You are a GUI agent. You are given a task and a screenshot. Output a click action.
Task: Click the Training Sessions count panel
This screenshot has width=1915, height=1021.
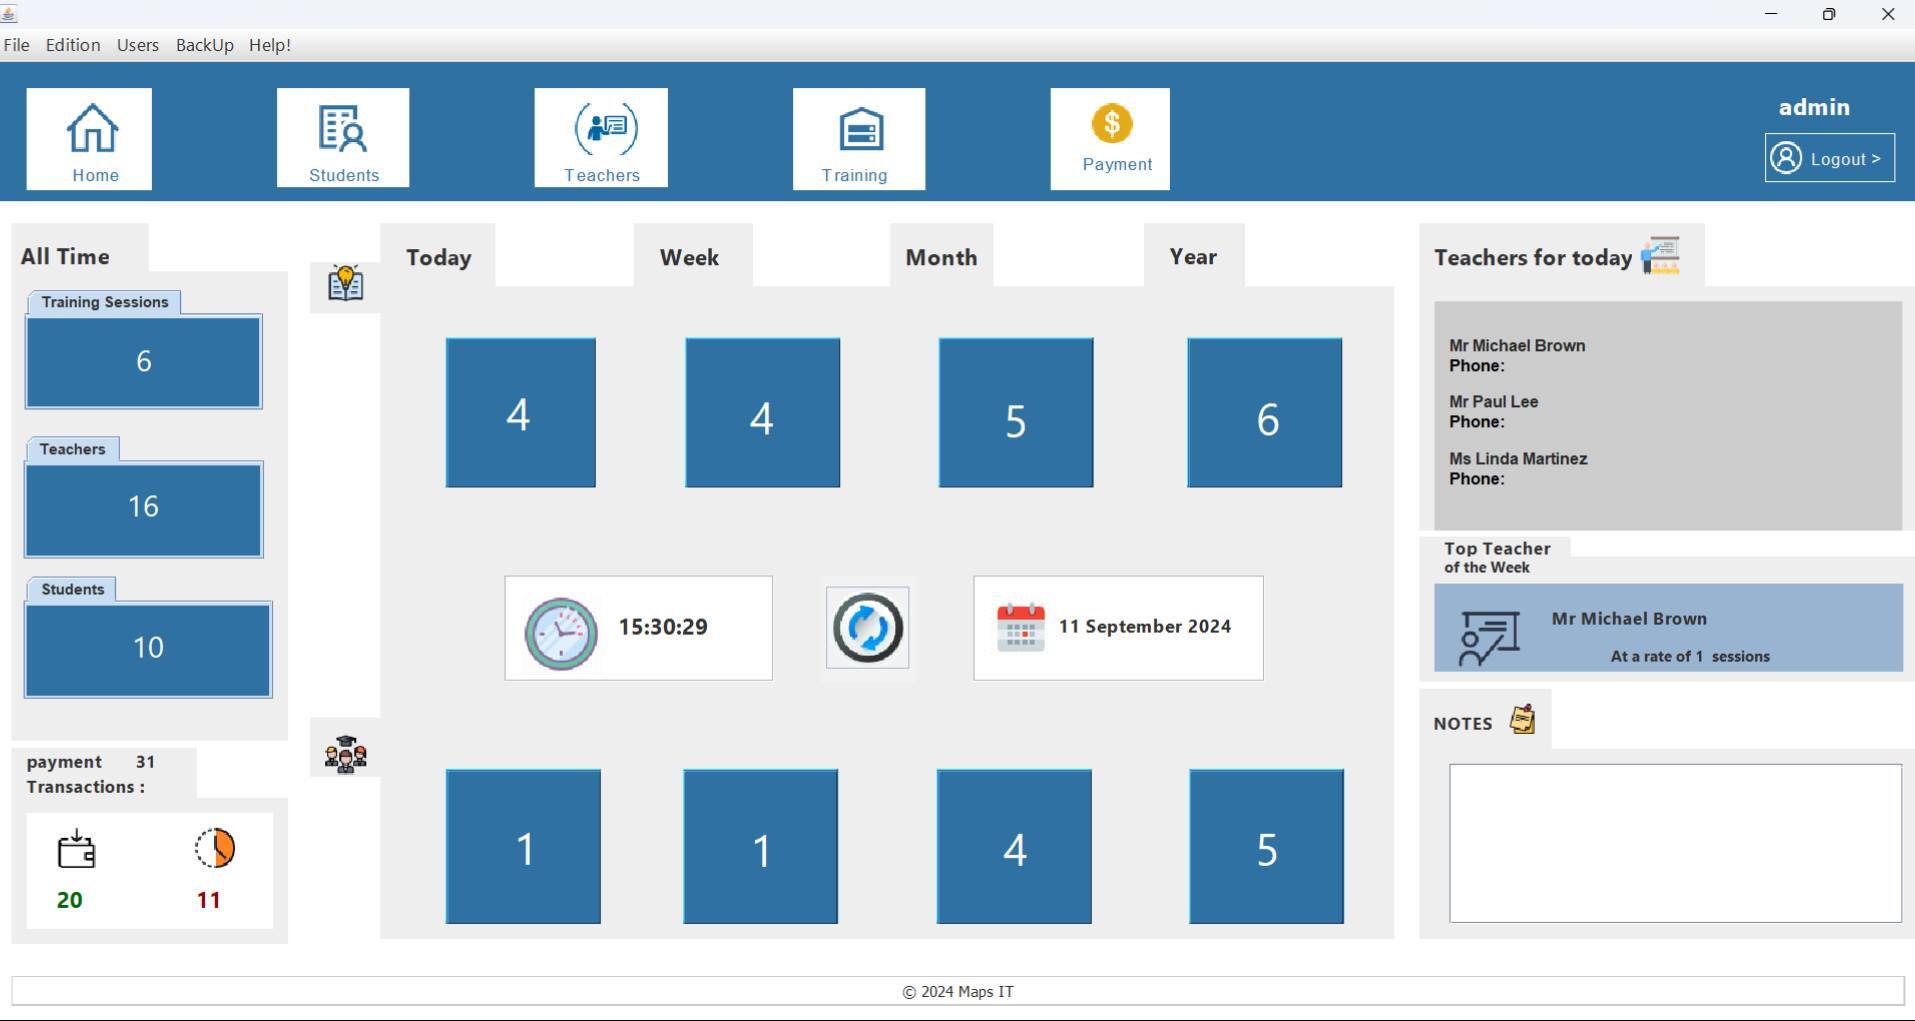[143, 361]
